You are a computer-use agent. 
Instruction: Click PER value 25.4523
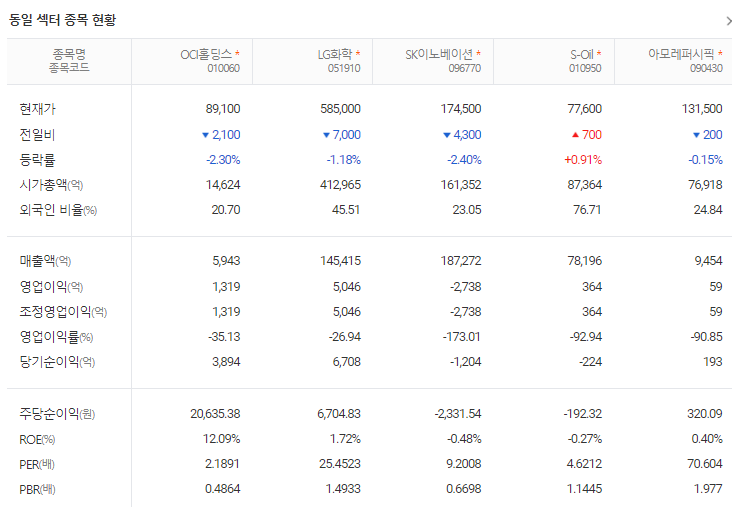coord(340,464)
